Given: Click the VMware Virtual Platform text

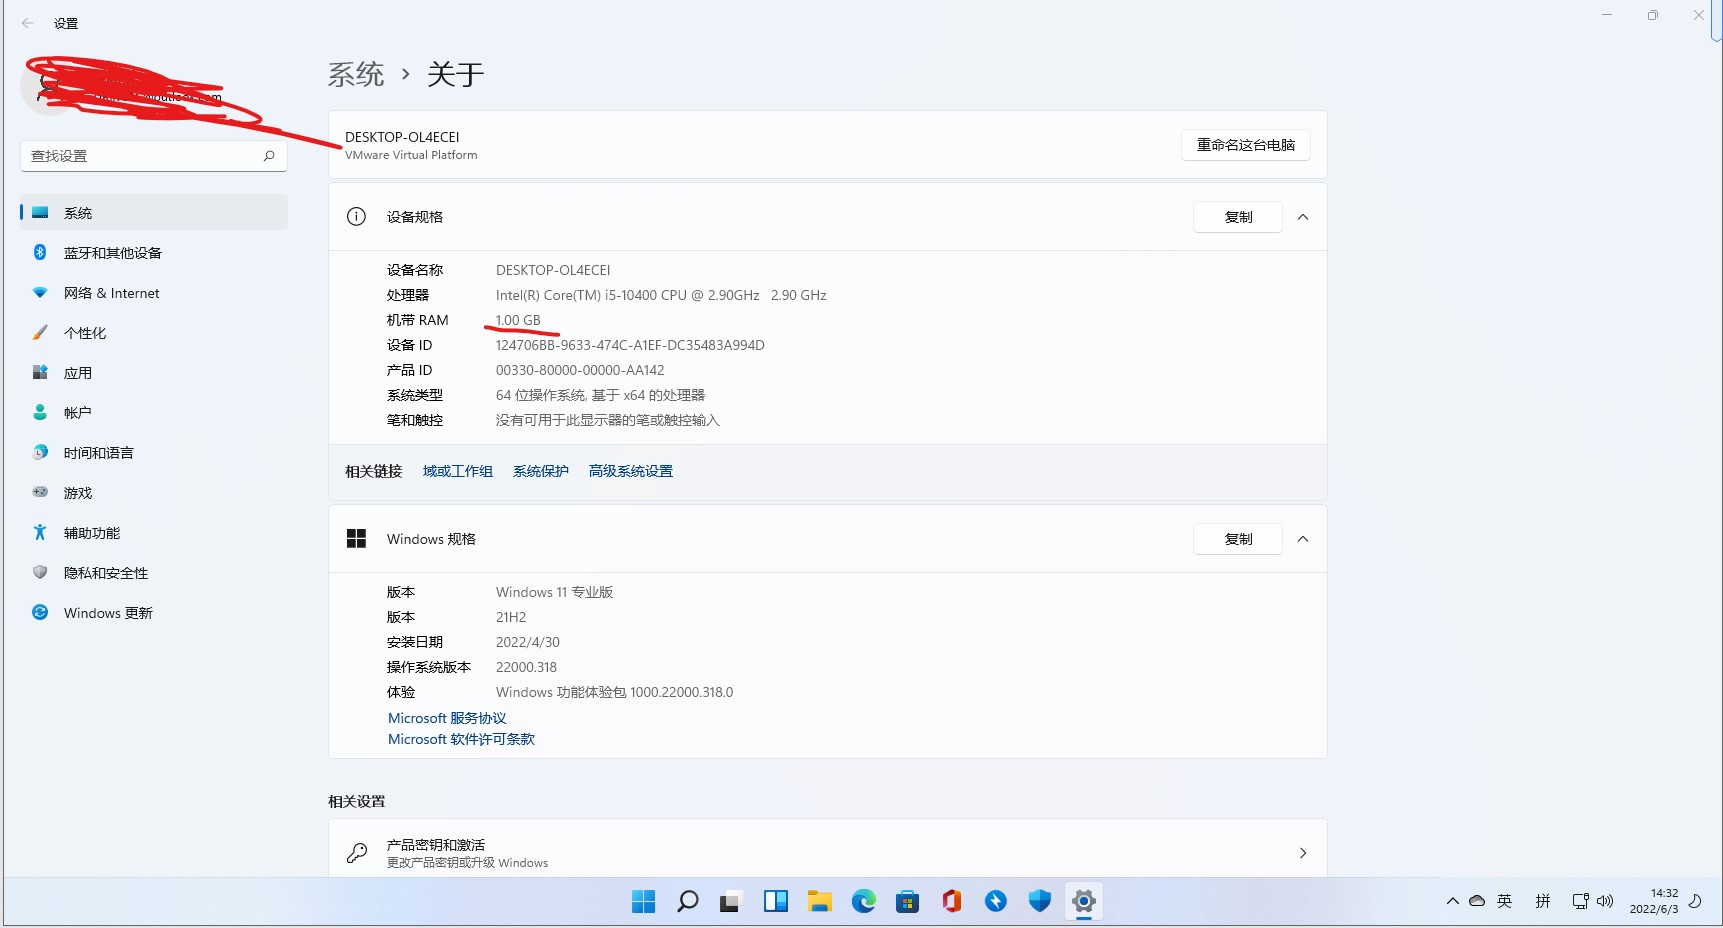Looking at the screenshot, I should (x=411, y=155).
